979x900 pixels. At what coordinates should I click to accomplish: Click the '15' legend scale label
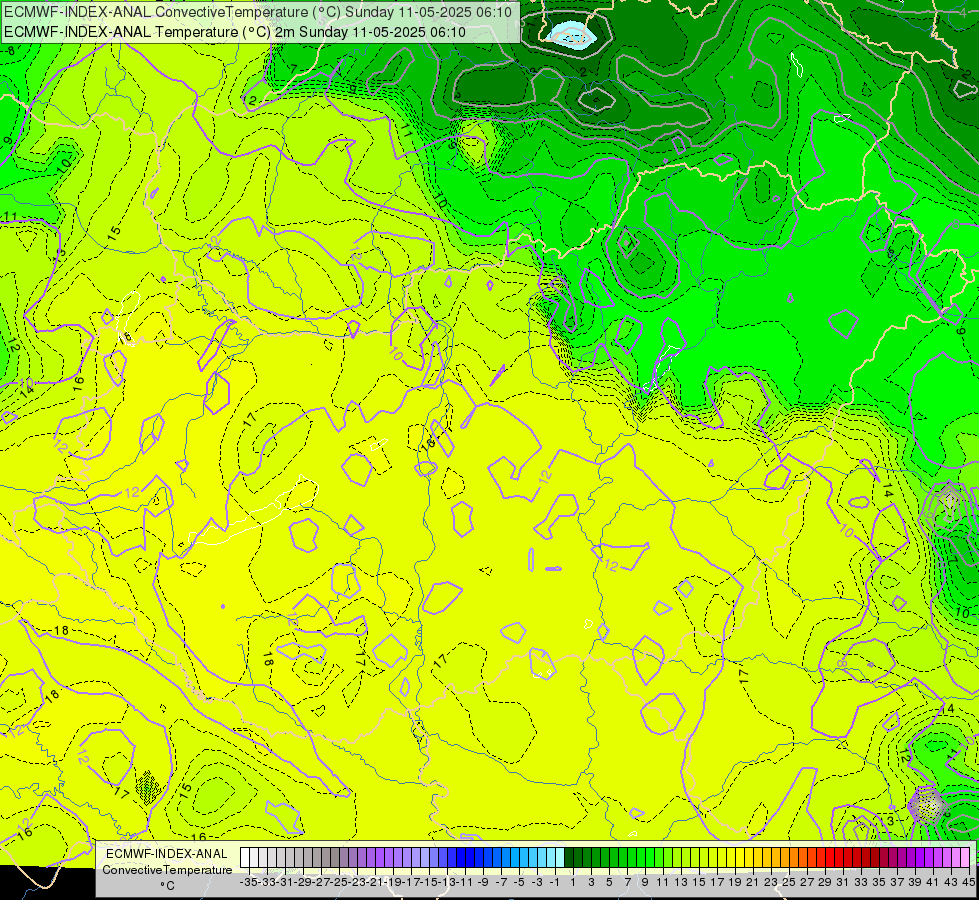pos(699,882)
